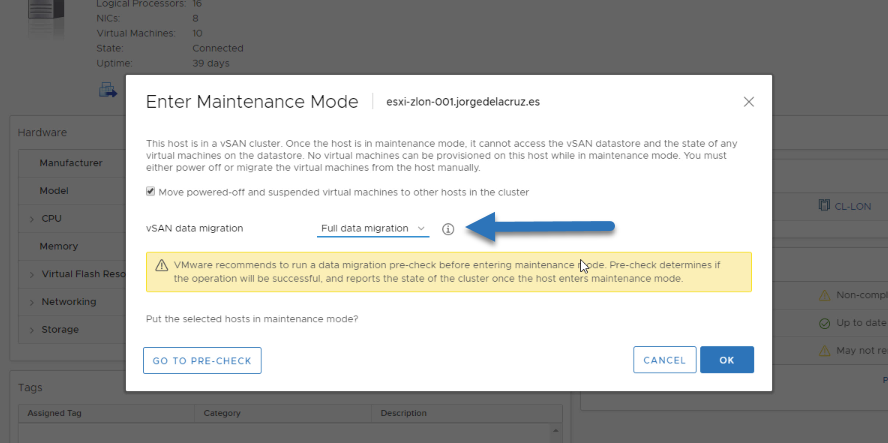Click the host name esxi-zlon-001.jorgedelacruz.es
Screen dimensions: 888x443
pos(463,102)
